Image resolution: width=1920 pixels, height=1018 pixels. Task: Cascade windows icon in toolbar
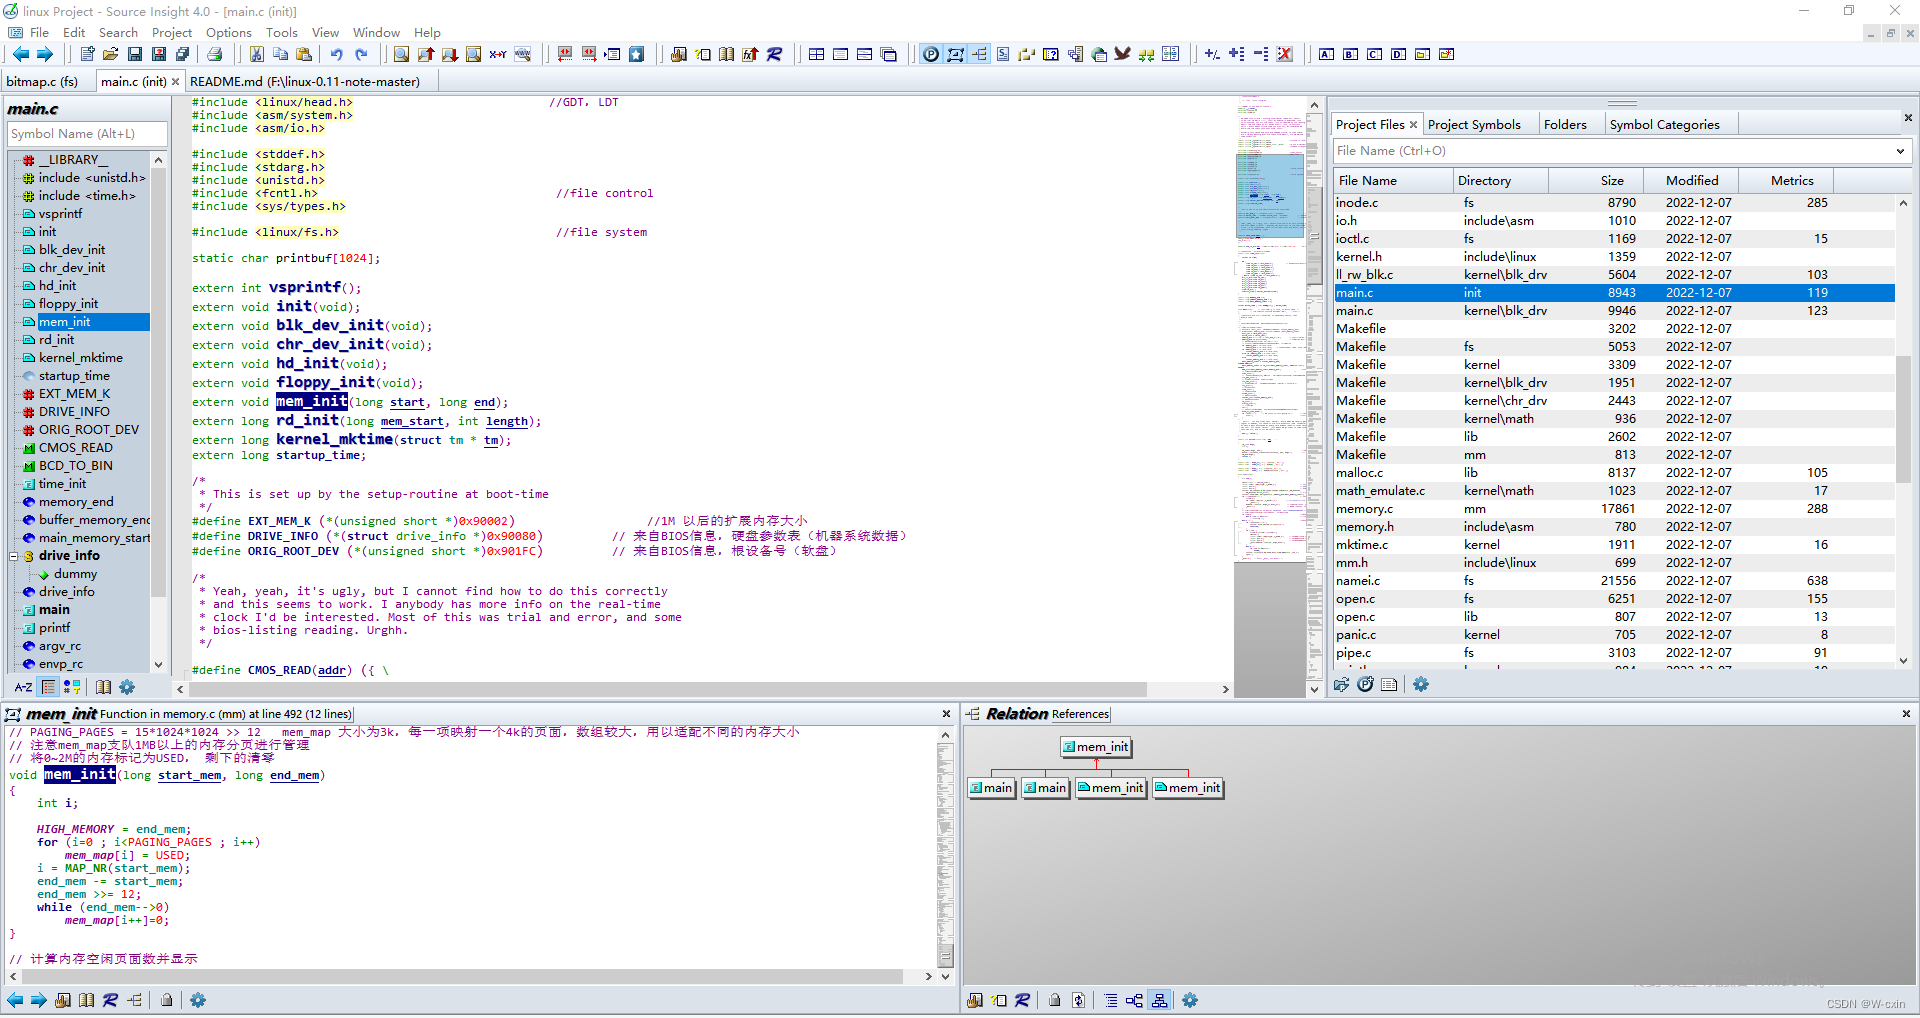[x=889, y=54]
